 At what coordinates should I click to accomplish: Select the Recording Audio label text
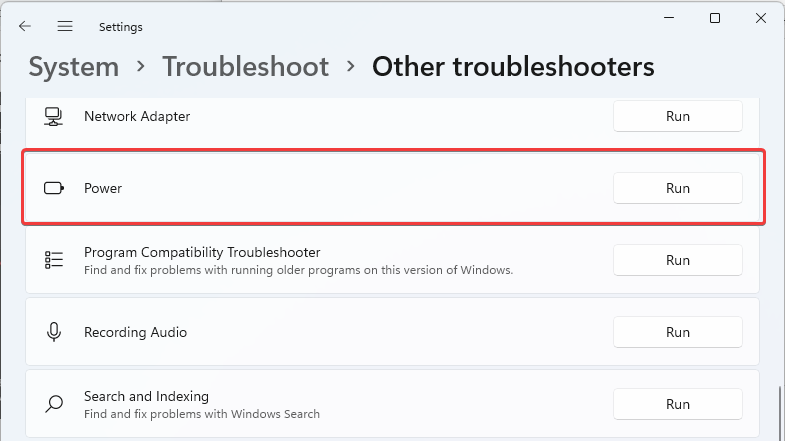click(135, 332)
